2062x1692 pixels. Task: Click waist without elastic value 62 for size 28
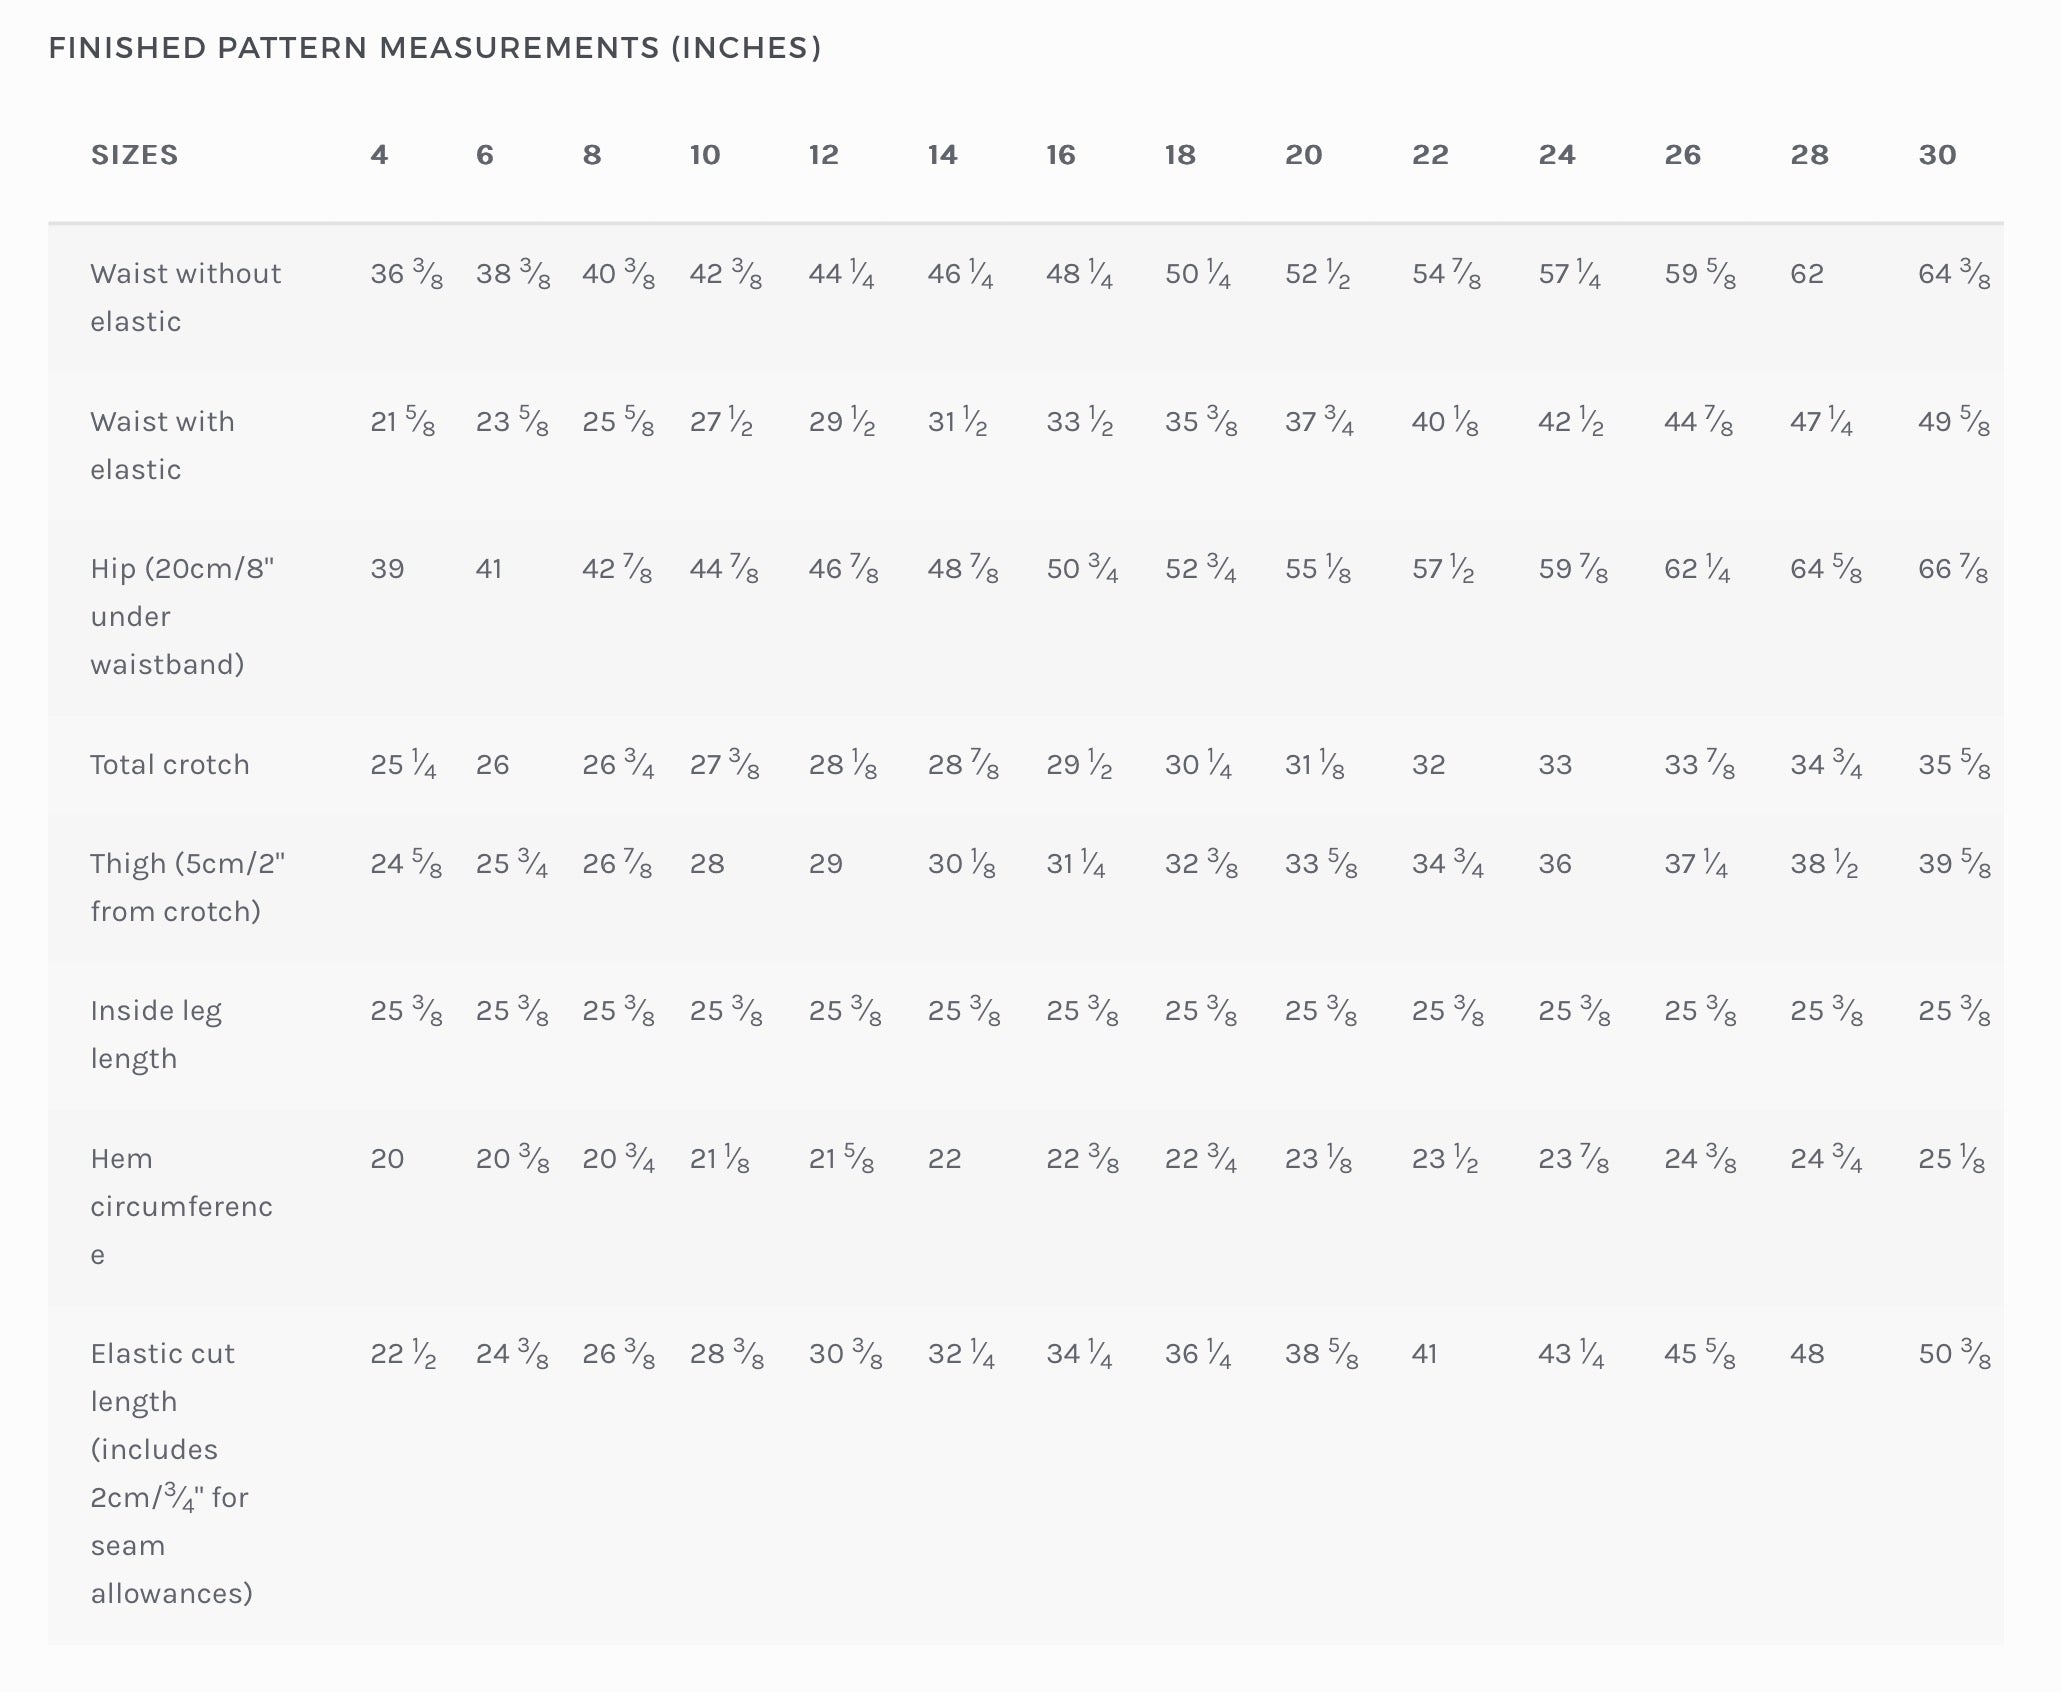1807,274
